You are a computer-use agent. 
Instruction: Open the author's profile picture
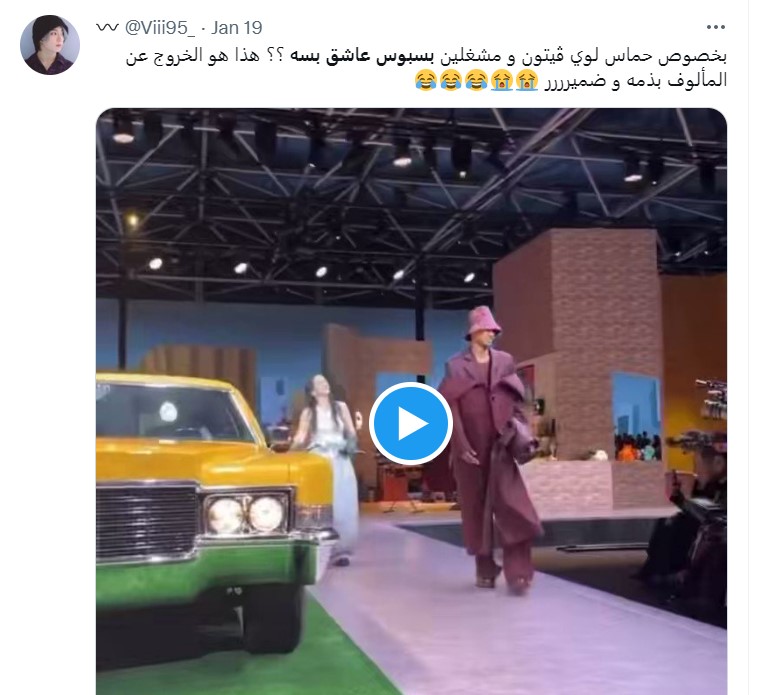pos(50,44)
